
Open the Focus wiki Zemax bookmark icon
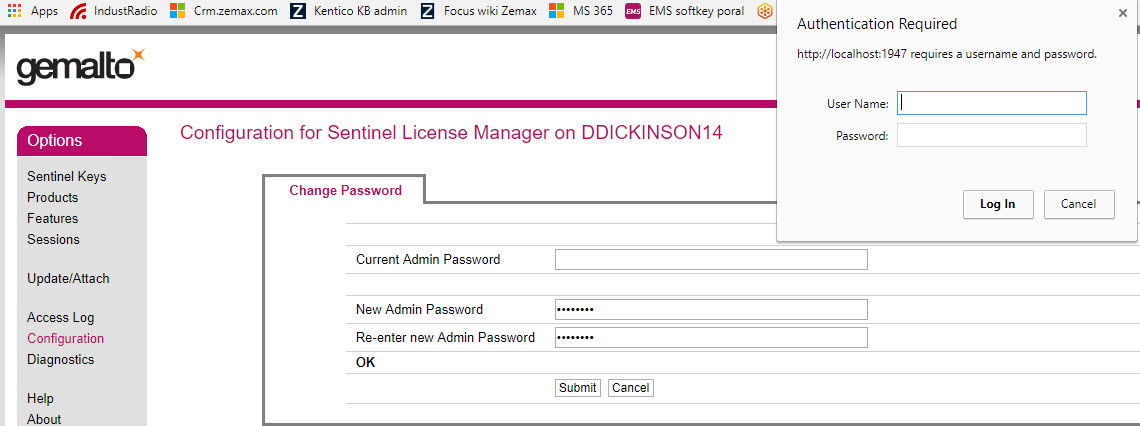428,11
